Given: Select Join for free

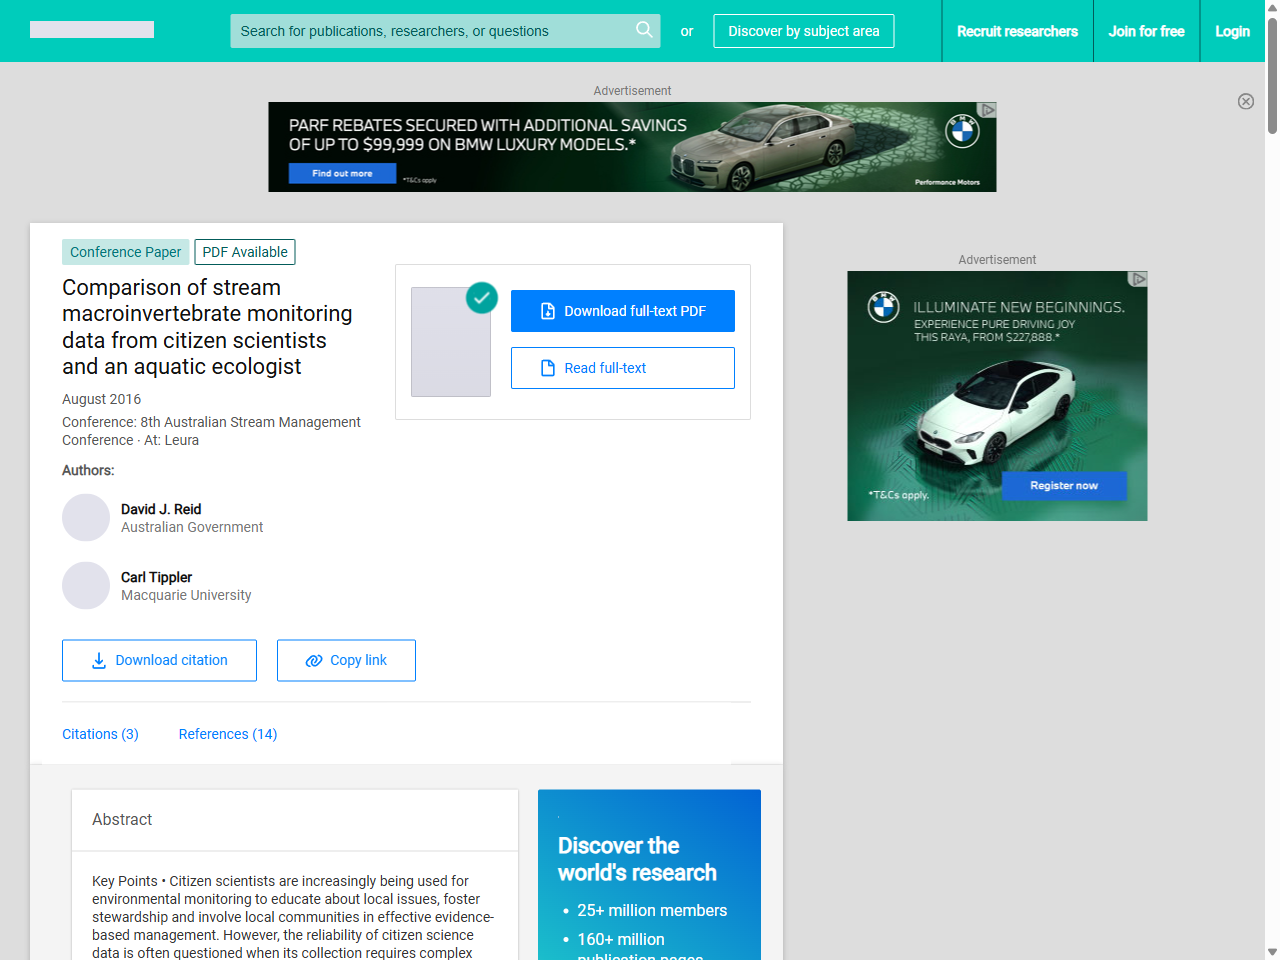Looking at the screenshot, I should coord(1146,31).
